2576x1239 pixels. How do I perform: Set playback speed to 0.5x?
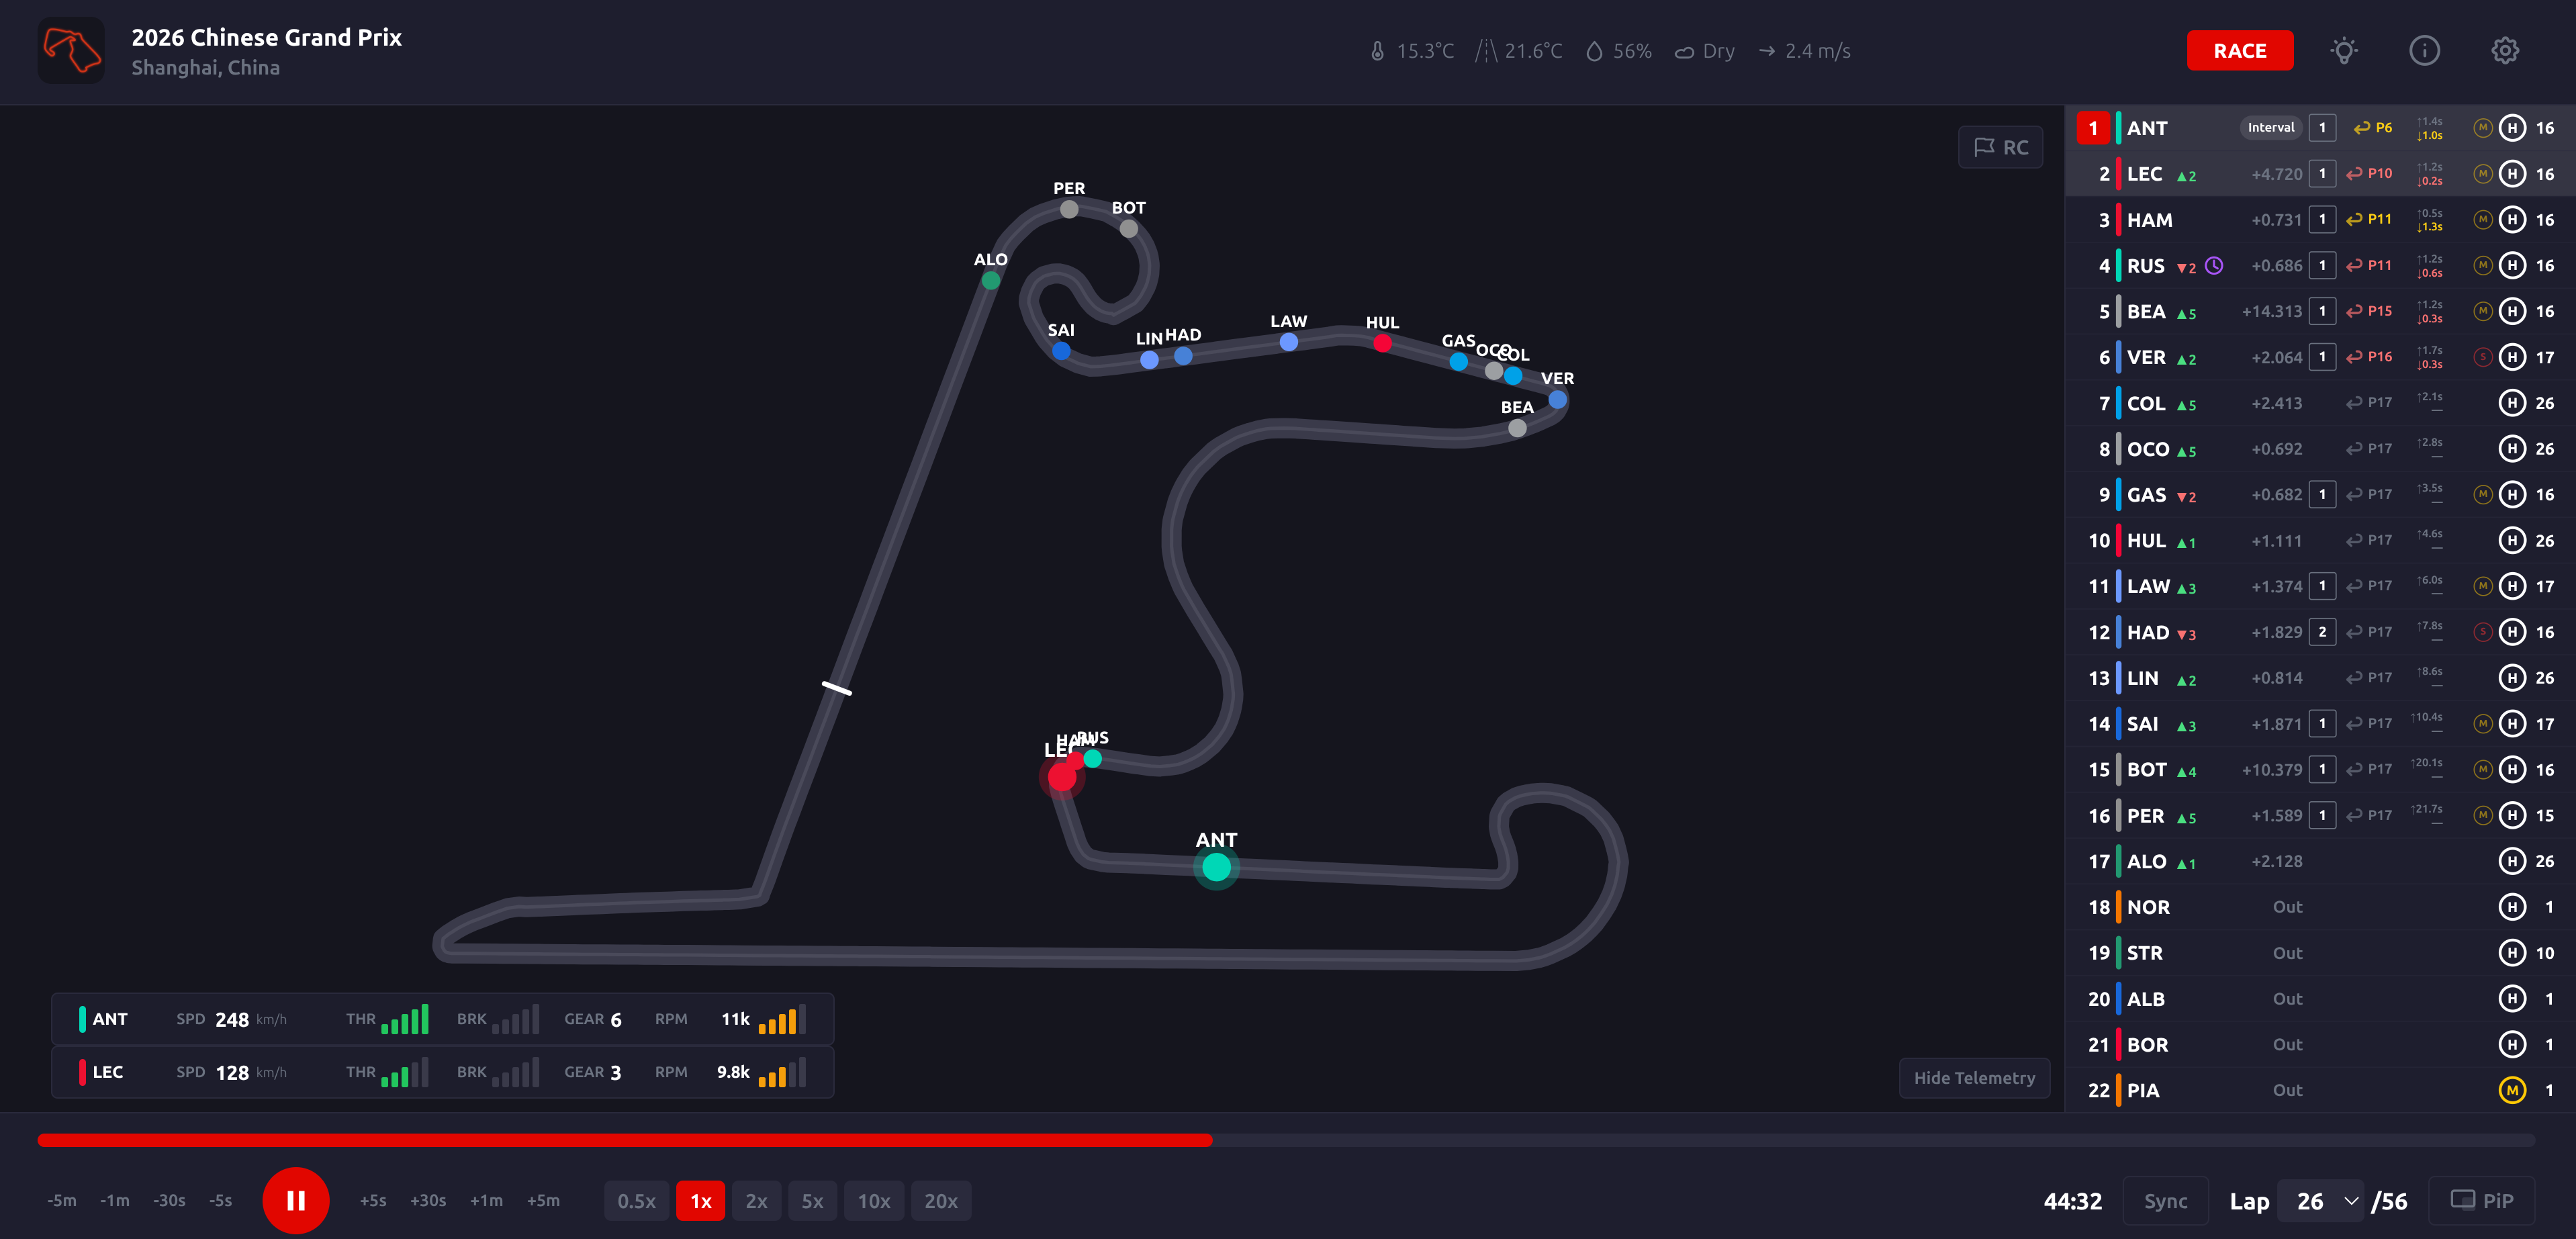tap(636, 1201)
